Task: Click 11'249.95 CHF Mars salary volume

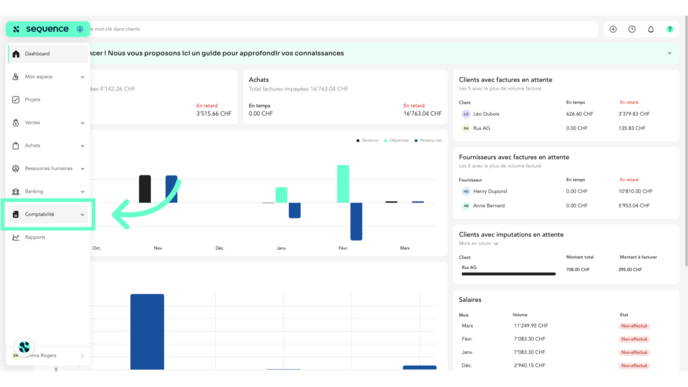Action: coord(531,326)
